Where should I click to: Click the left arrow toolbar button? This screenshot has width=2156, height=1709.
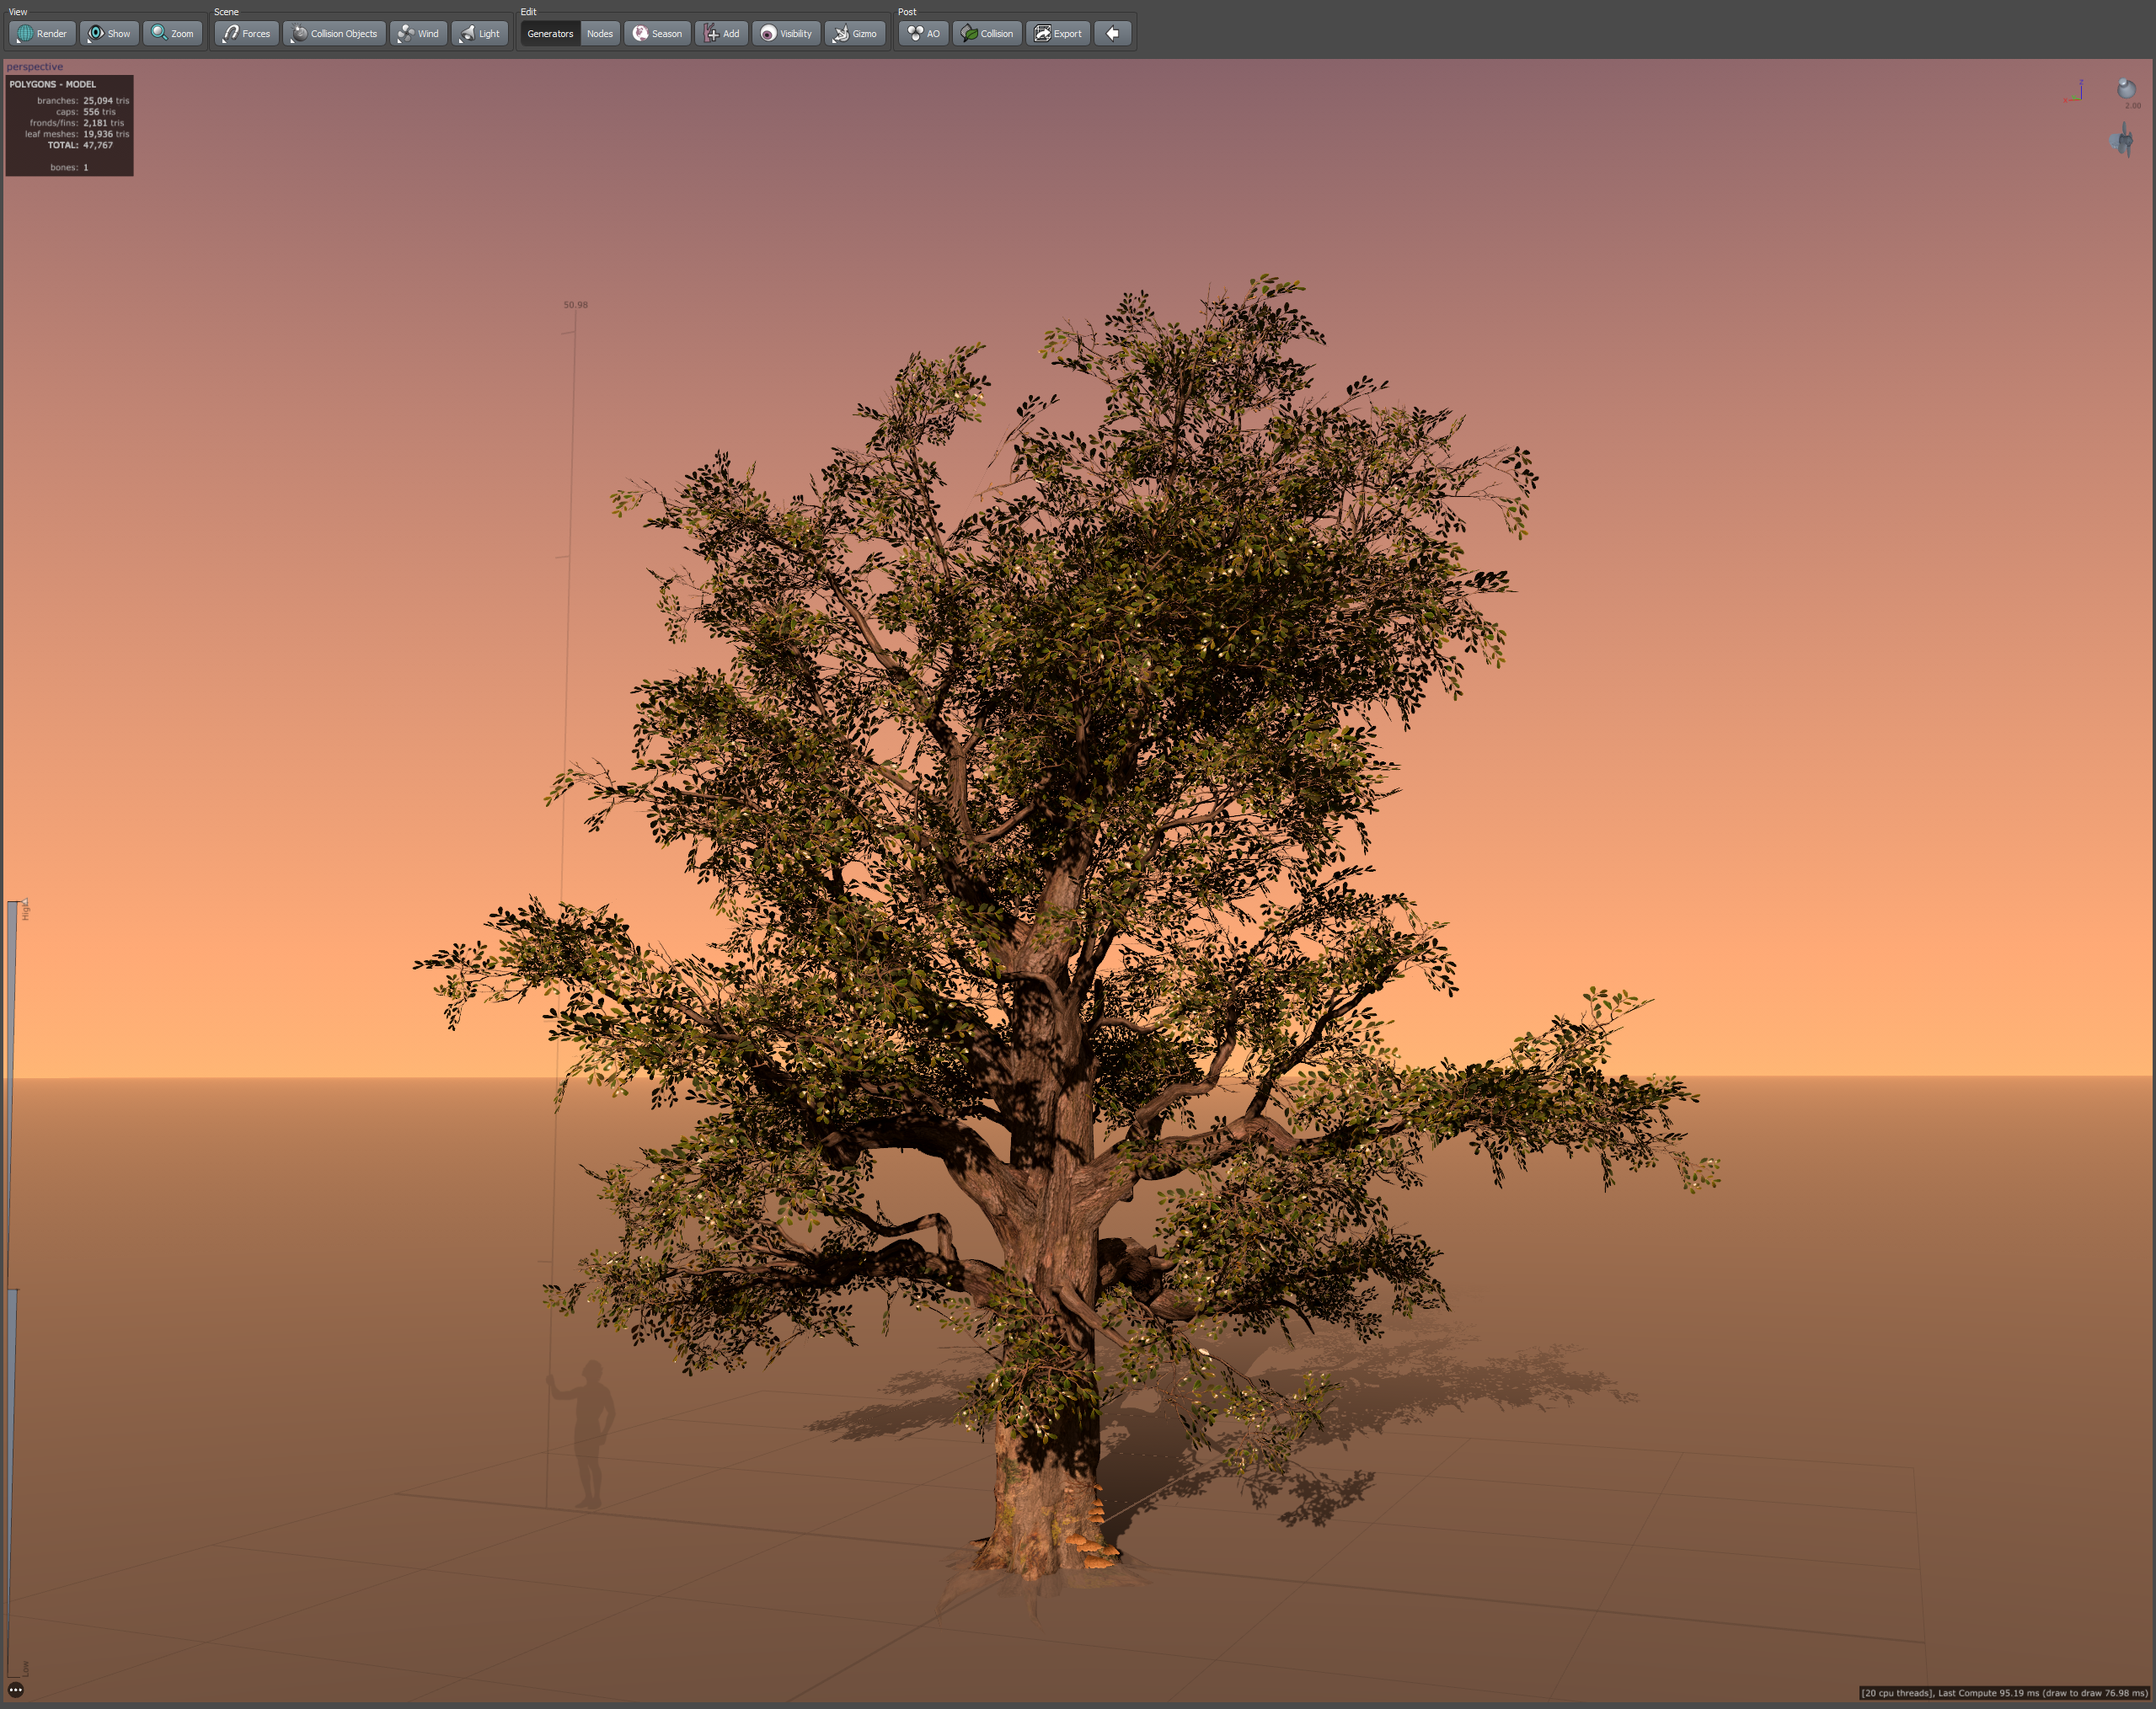tap(1112, 33)
